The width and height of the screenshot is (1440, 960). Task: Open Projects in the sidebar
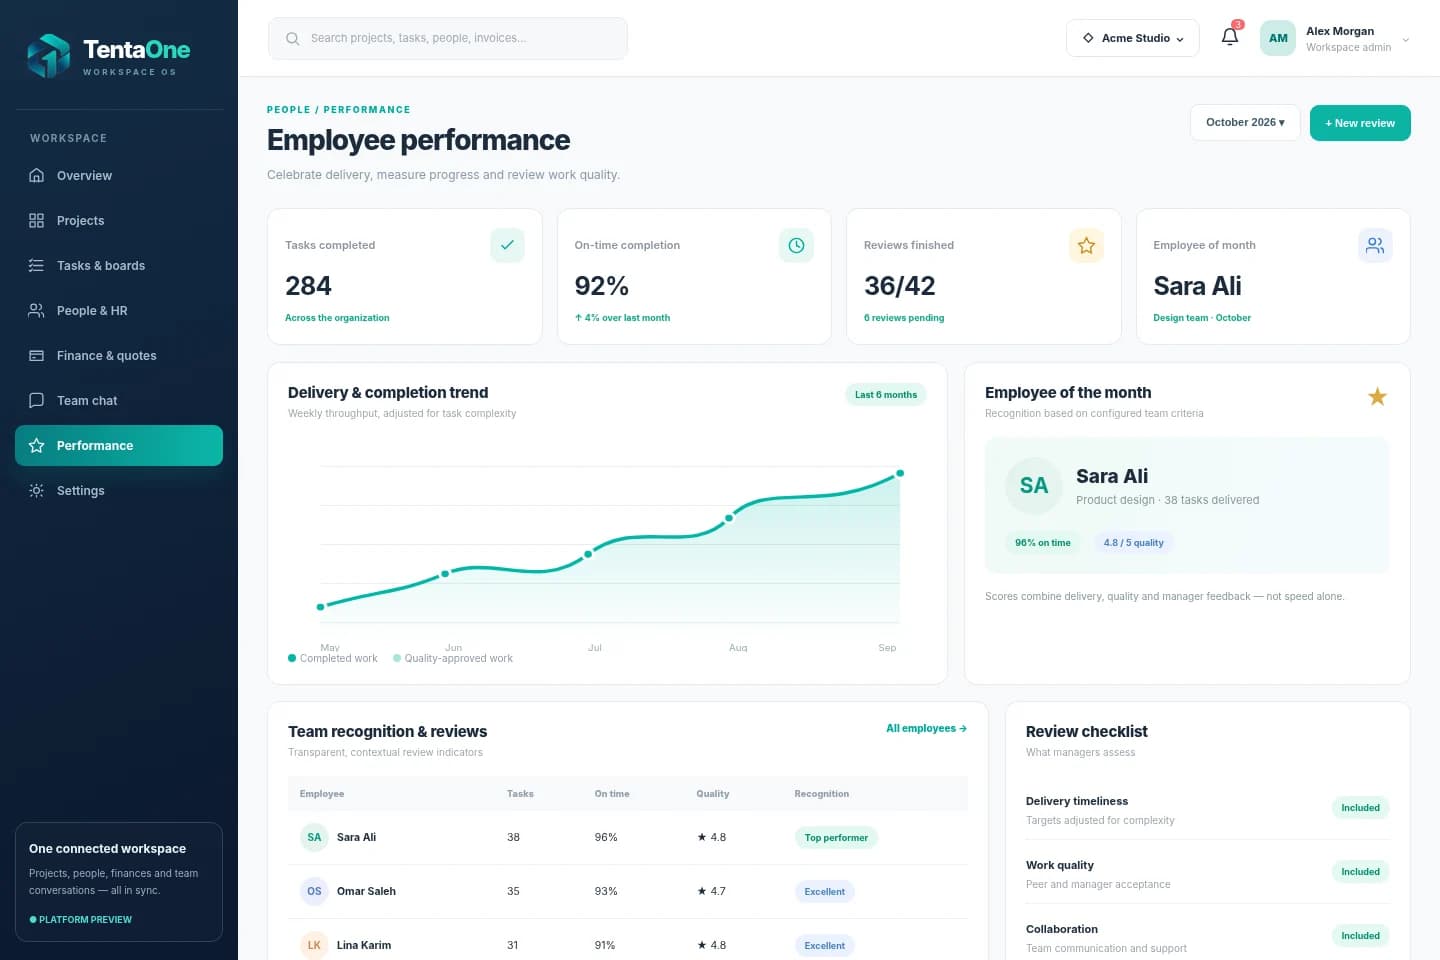[119, 220]
